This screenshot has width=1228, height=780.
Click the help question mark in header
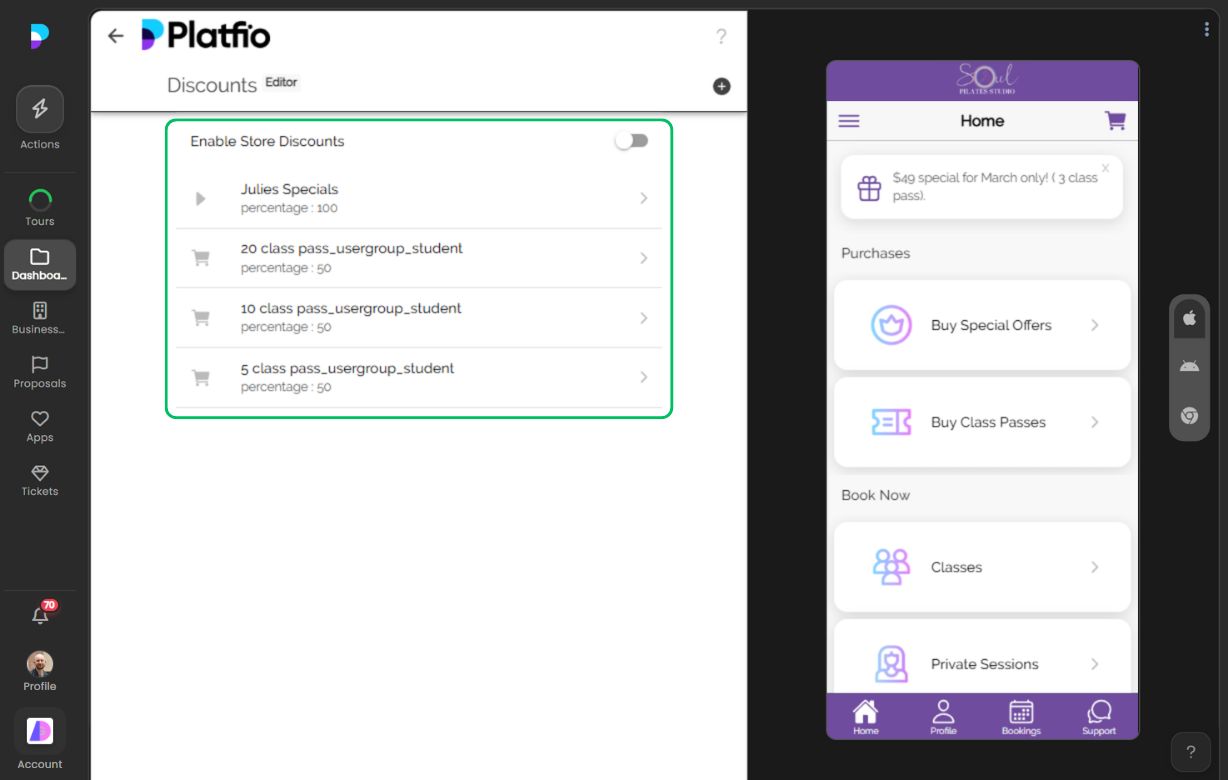click(721, 37)
